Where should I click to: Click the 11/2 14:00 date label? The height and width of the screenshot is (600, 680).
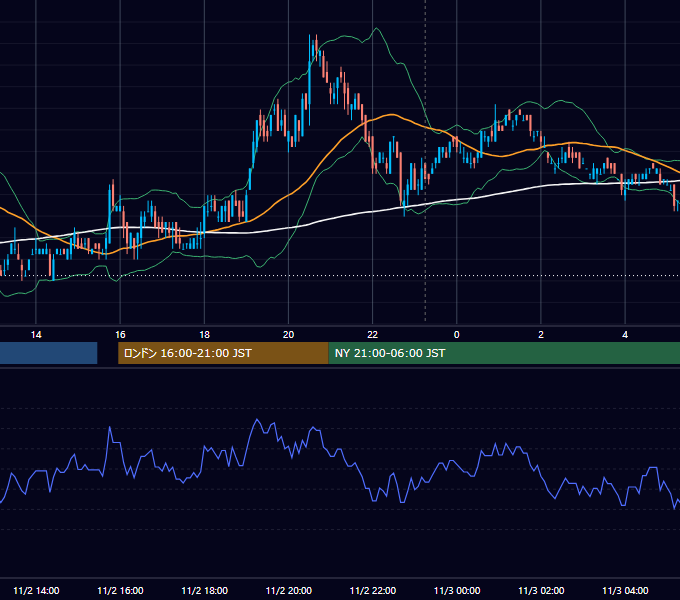click(x=36, y=590)
